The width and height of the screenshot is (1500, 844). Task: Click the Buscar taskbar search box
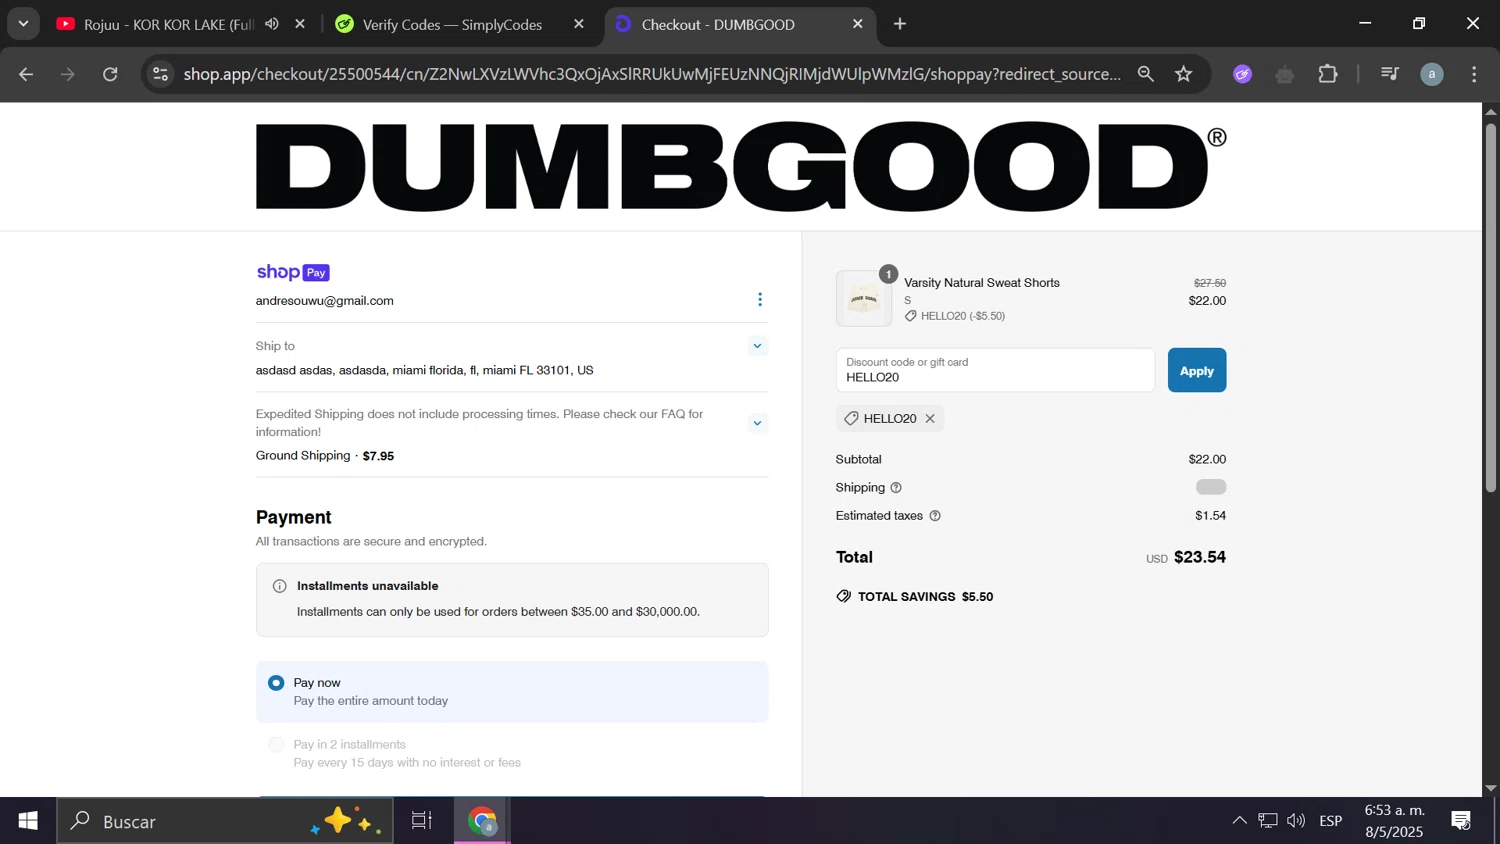click(225, 821)
